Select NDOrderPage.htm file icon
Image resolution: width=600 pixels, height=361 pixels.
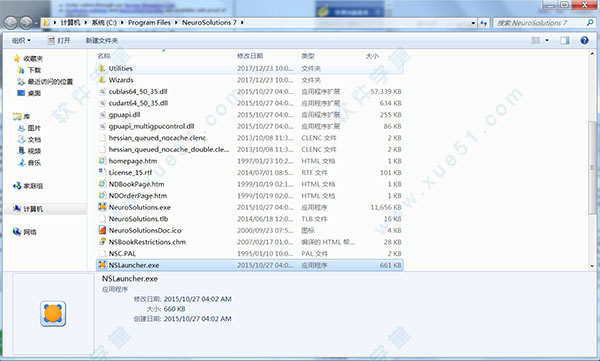[102, 196]
